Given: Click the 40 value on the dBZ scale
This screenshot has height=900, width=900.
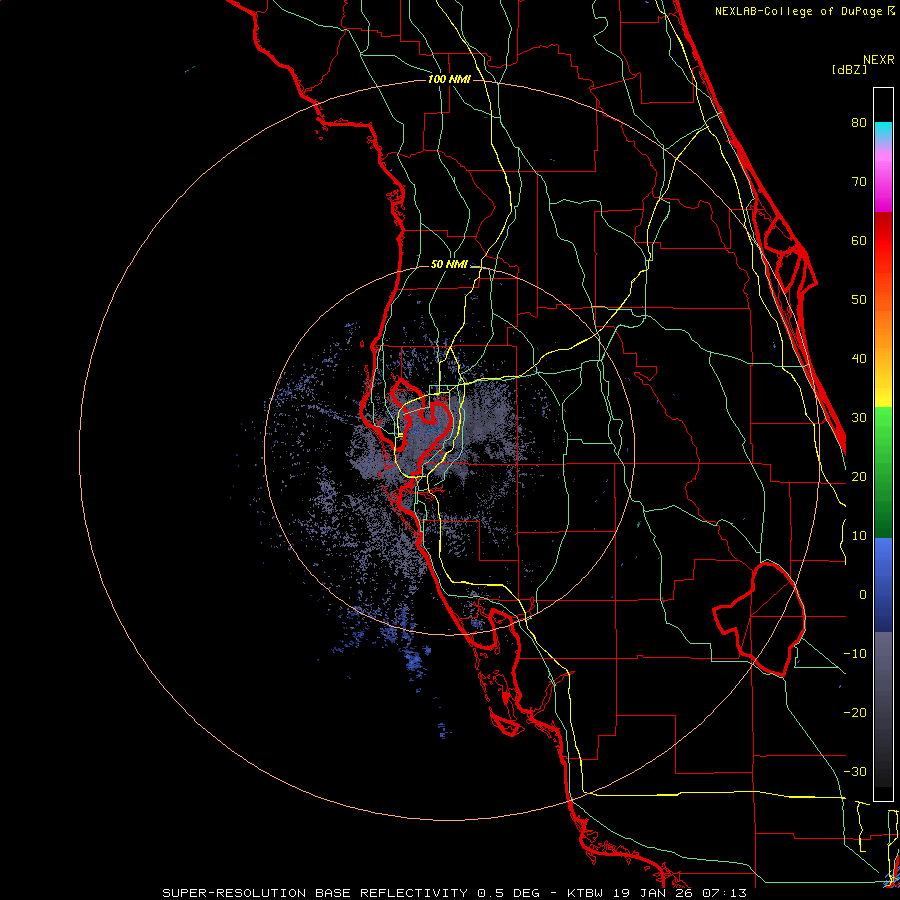Looking at the screenshot, I should pyautogui.click(x=859, y=359).
